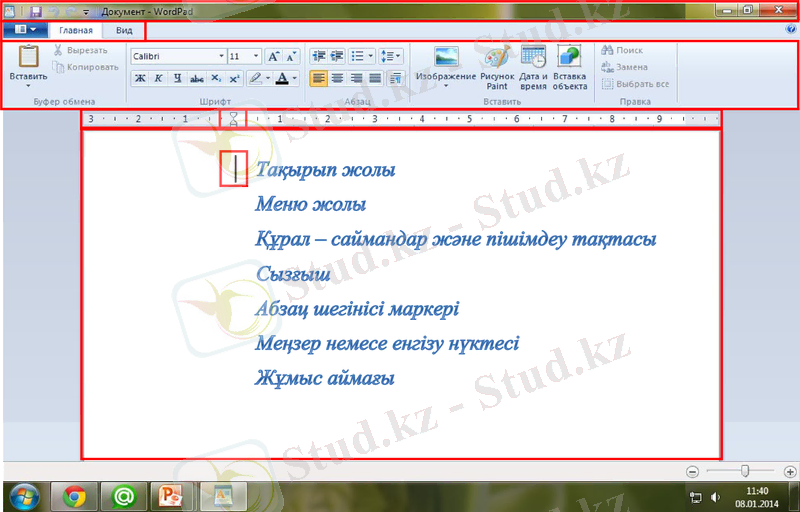Align text left

pyautogui.click(x=318, y=78)
